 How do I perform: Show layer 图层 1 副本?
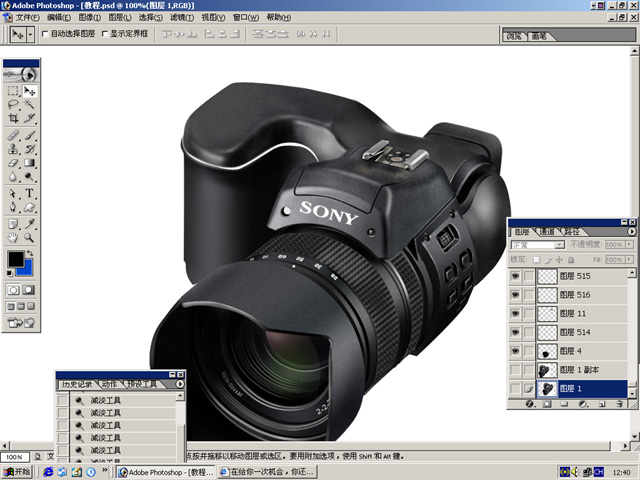click(516, 370)
